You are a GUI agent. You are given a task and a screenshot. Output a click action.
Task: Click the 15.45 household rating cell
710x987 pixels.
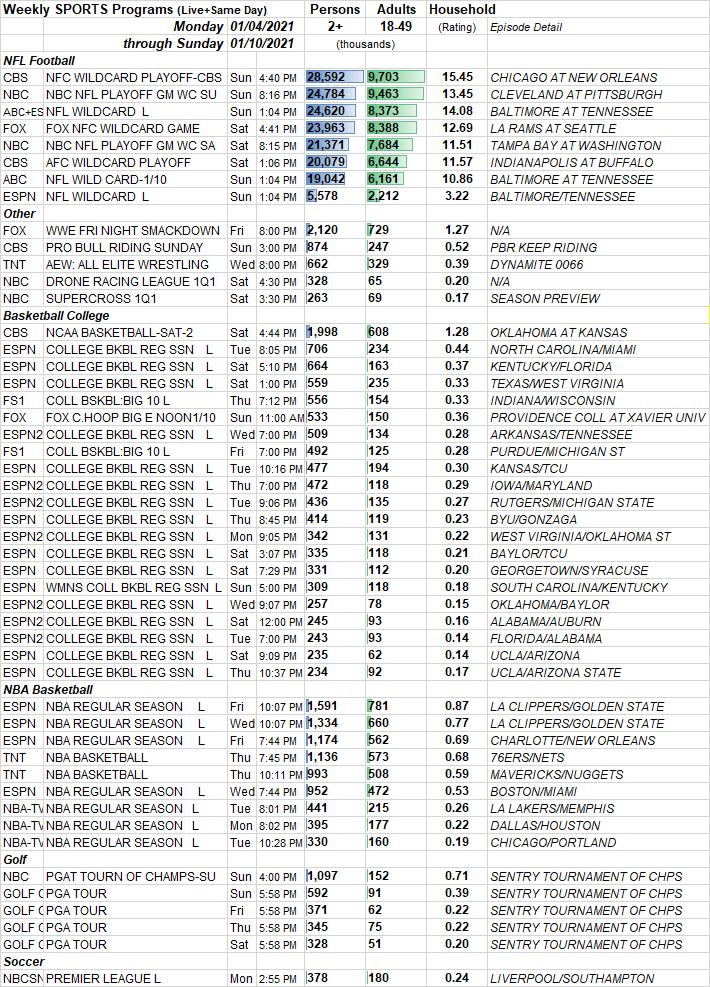pos(457,77)
